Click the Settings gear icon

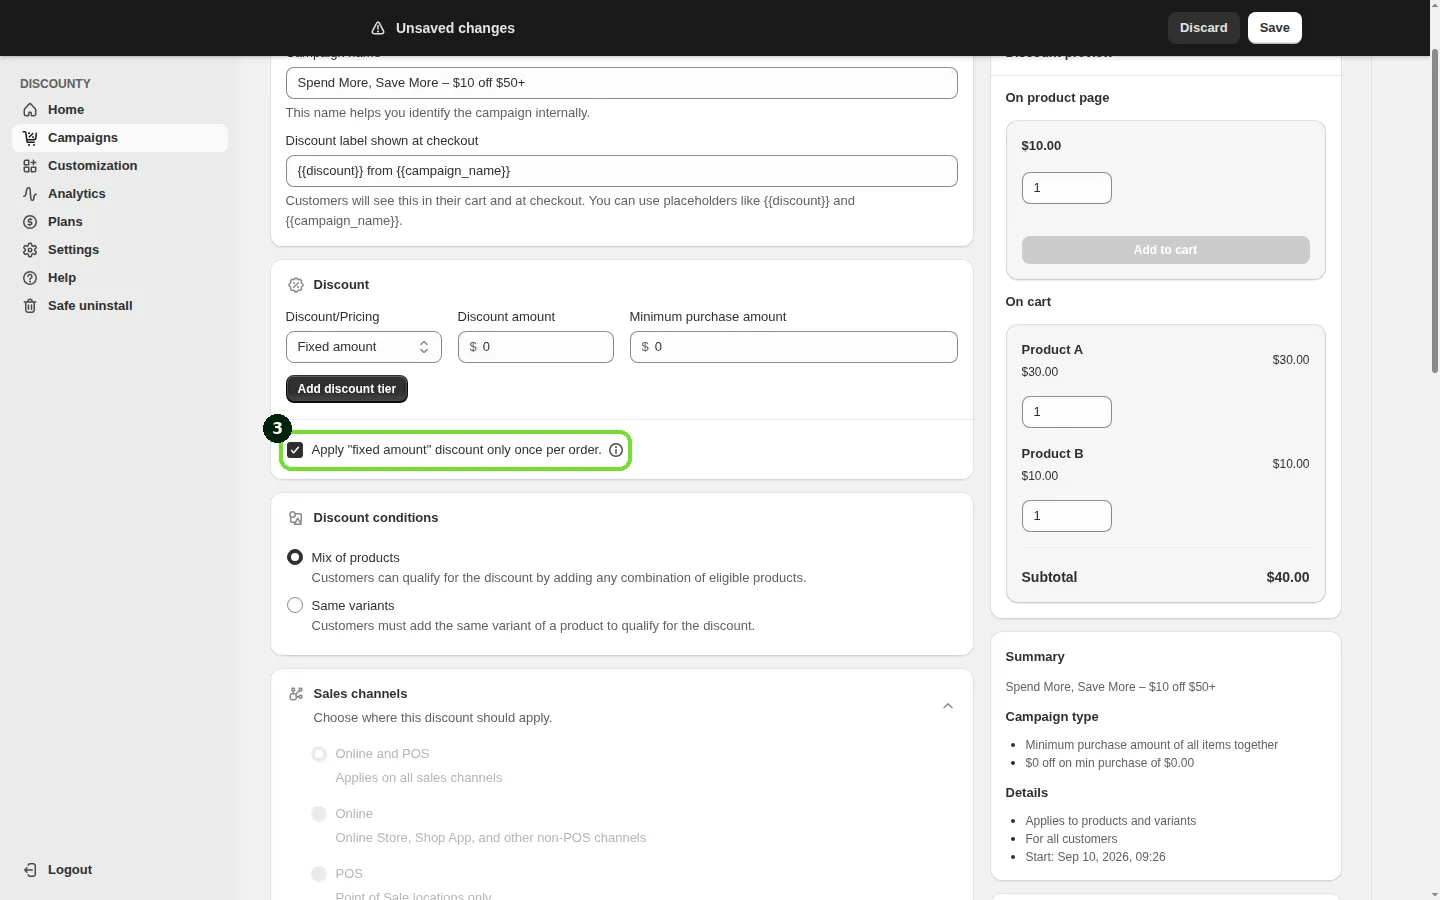(30, 250)
